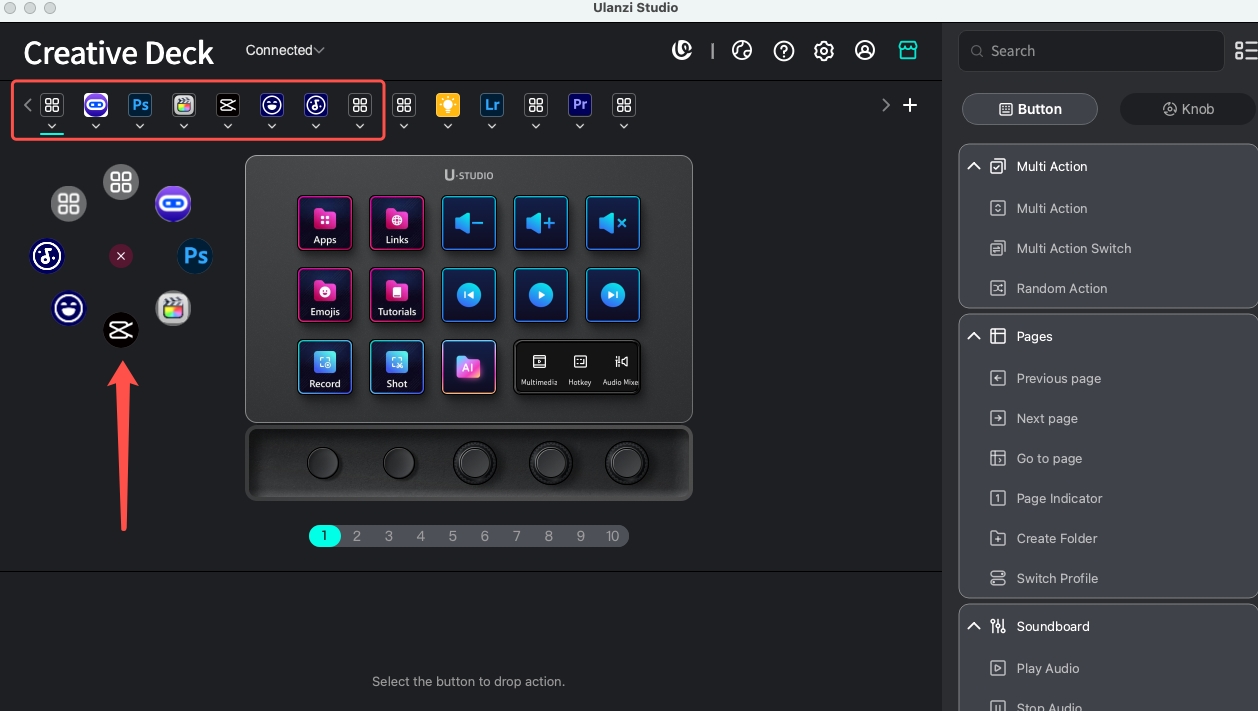Switch to the Knob actions toggle
The image size is (1258, 711).
point(1188,109)
